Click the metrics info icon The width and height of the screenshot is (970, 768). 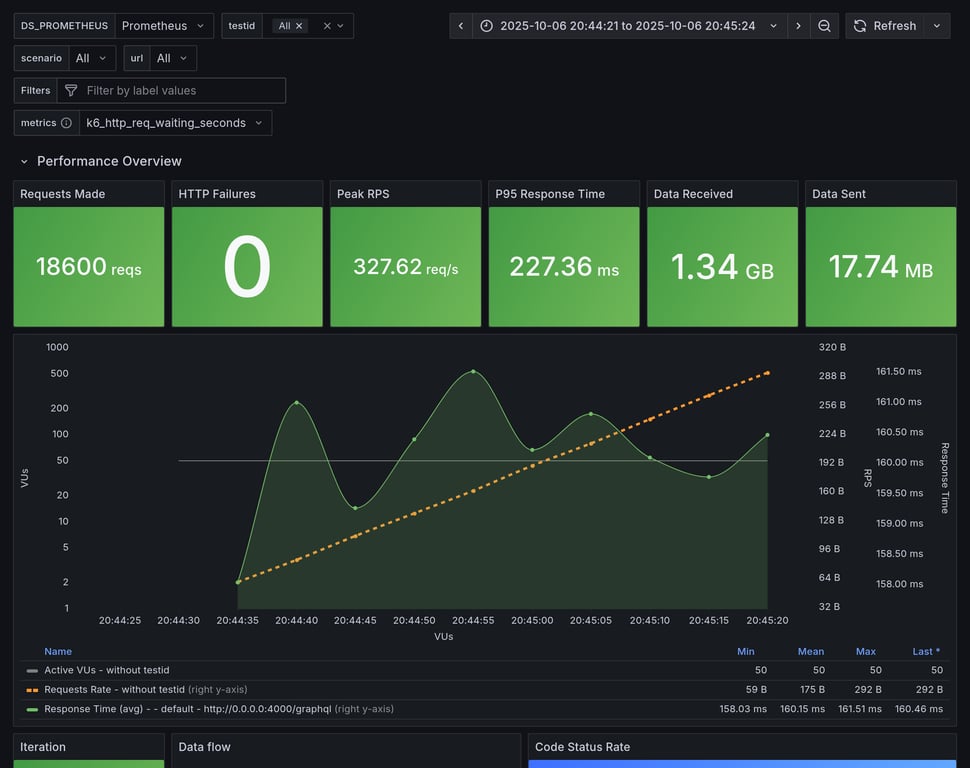pos(66,123)
